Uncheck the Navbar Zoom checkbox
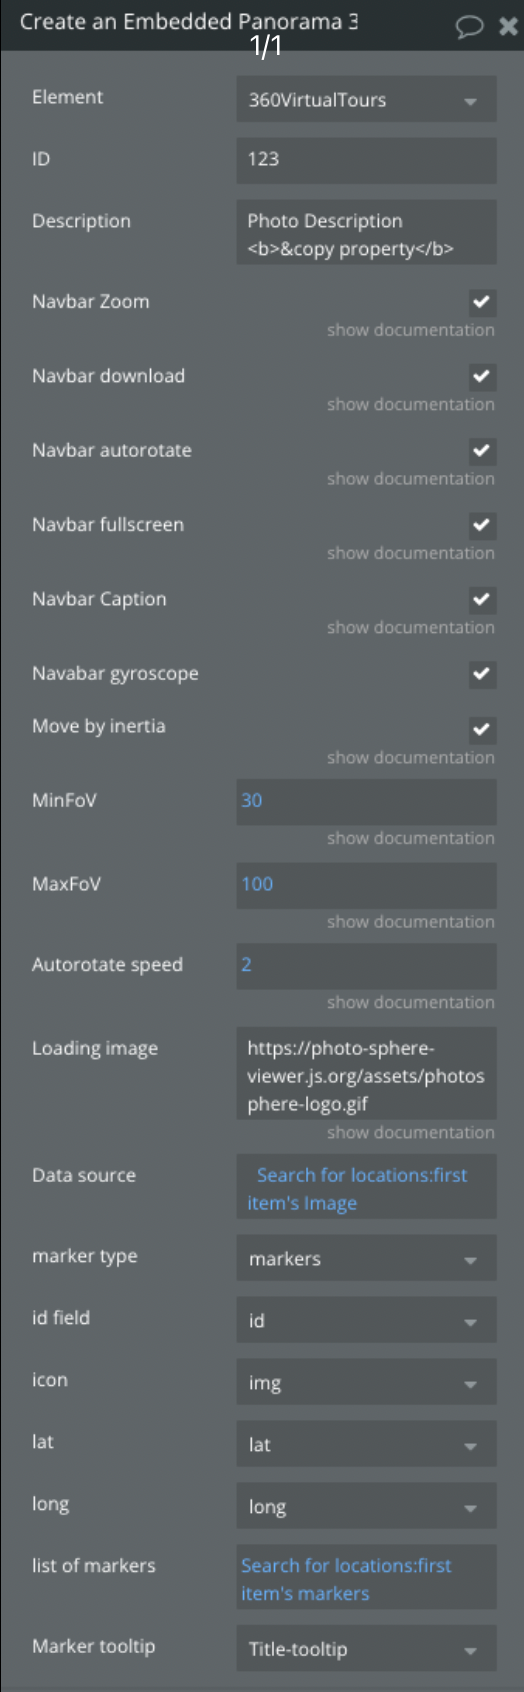The width and height of the screenshot is (524, 1692). pyautogui.click(x=481, y=302)
